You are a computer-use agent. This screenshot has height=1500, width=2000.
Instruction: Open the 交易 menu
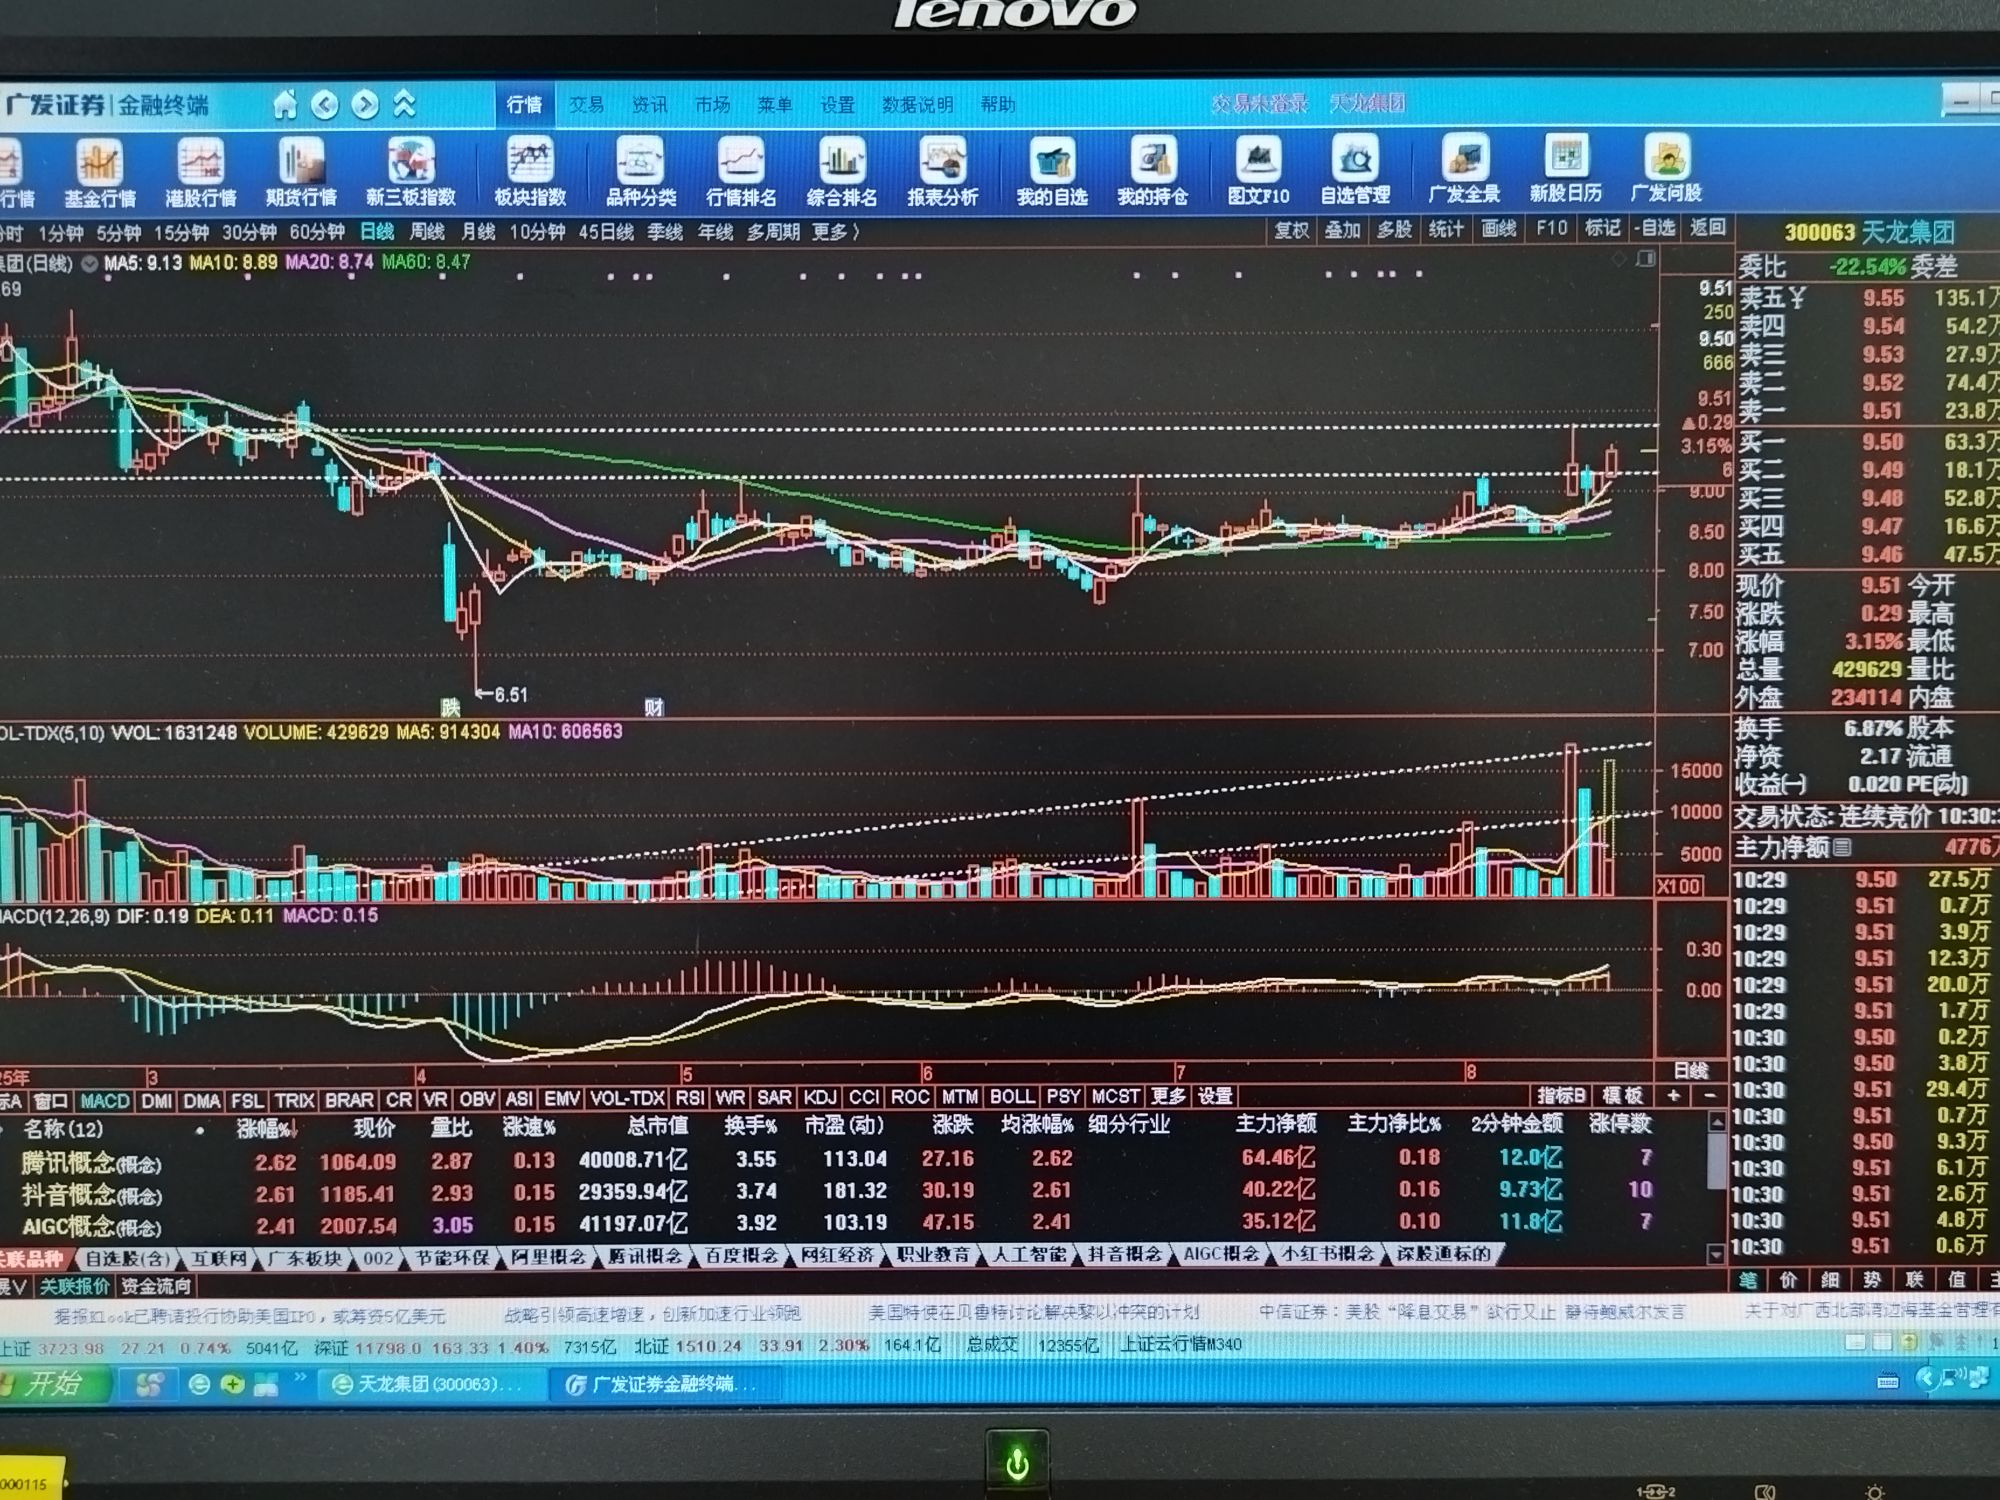(x=587, y=105)
